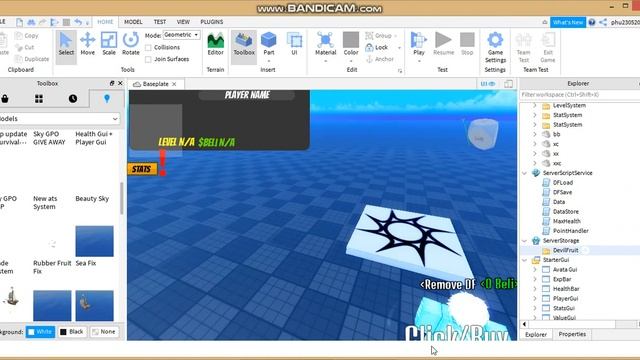The image size is (640, 360).
Task: Open the MODEL ribbon tab
Action: click(x=133, y=22)
